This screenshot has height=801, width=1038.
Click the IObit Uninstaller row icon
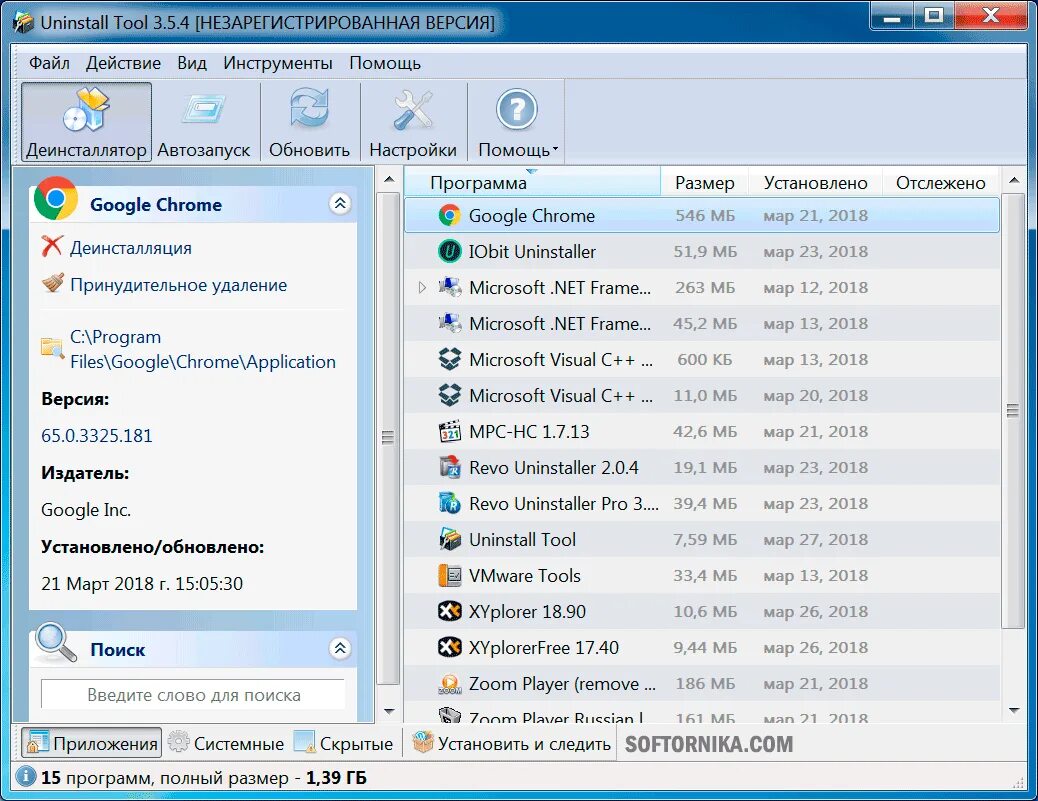(449, 252)
